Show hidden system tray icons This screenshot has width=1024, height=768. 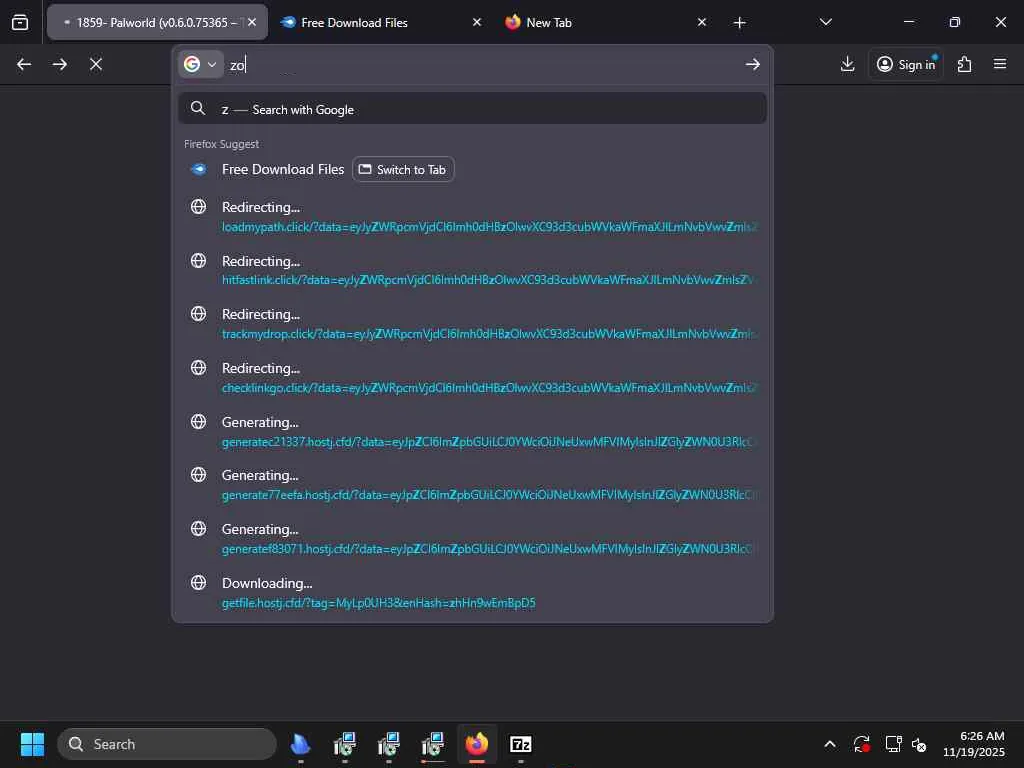(x=829, y=744)
